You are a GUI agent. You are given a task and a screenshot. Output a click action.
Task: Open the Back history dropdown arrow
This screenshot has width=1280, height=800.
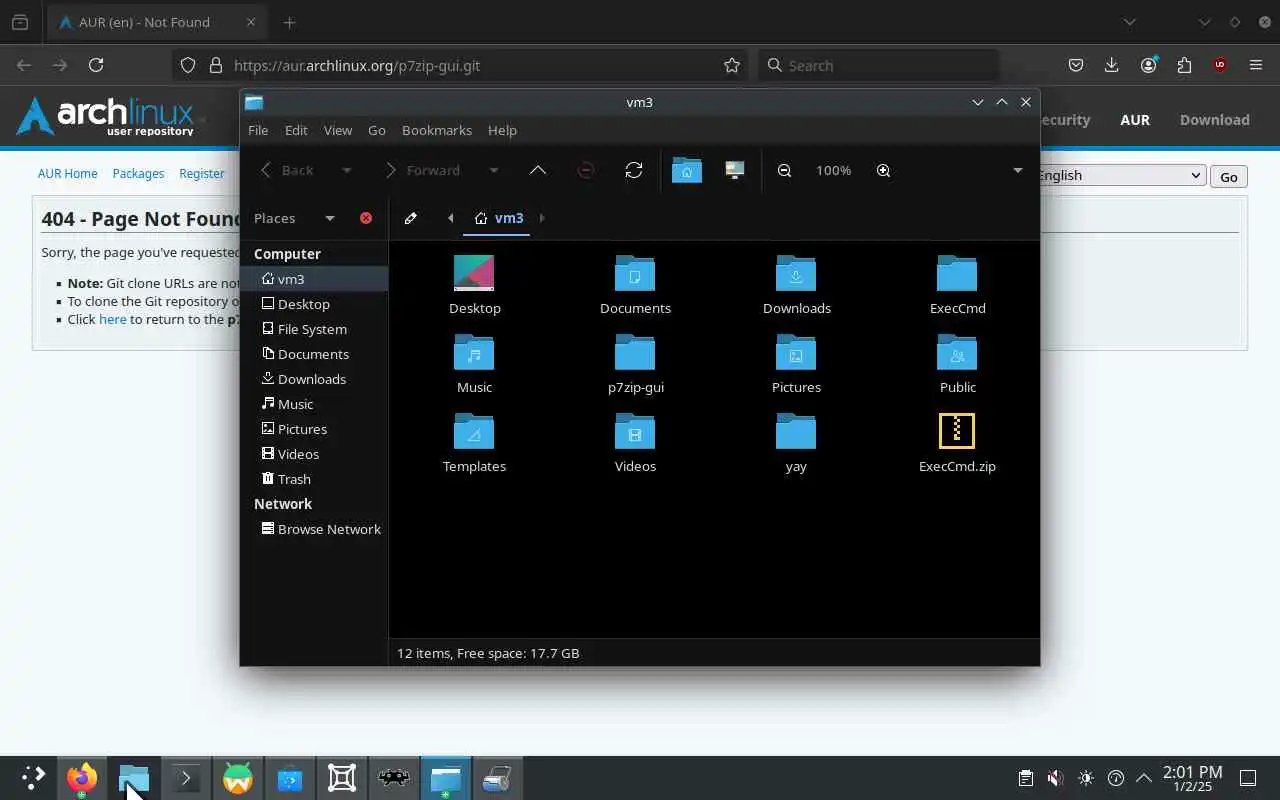click(347, 170)
